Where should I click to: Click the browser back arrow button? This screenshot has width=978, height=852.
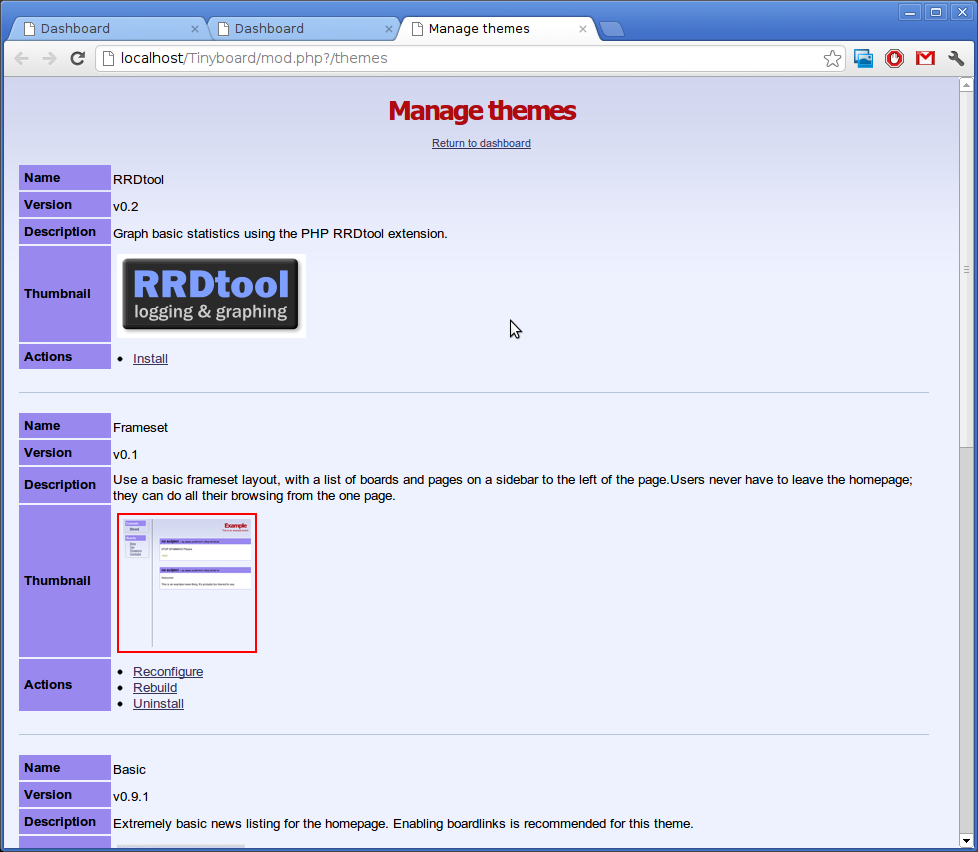pos(21,59)
